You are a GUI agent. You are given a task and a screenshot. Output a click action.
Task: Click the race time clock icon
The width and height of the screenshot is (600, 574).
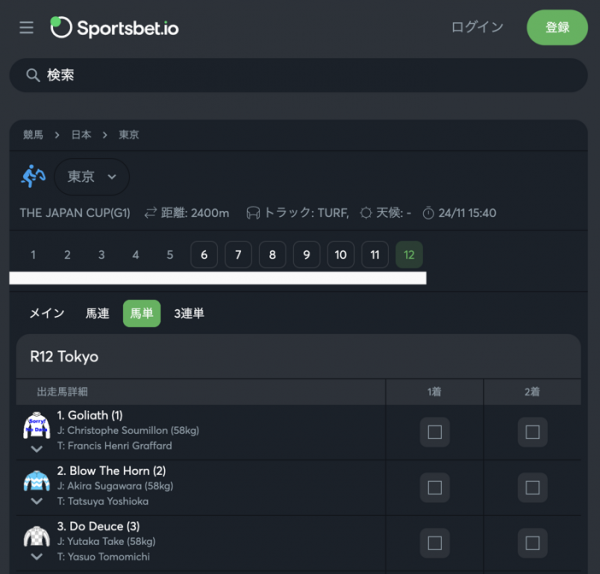tap(428, 213)
